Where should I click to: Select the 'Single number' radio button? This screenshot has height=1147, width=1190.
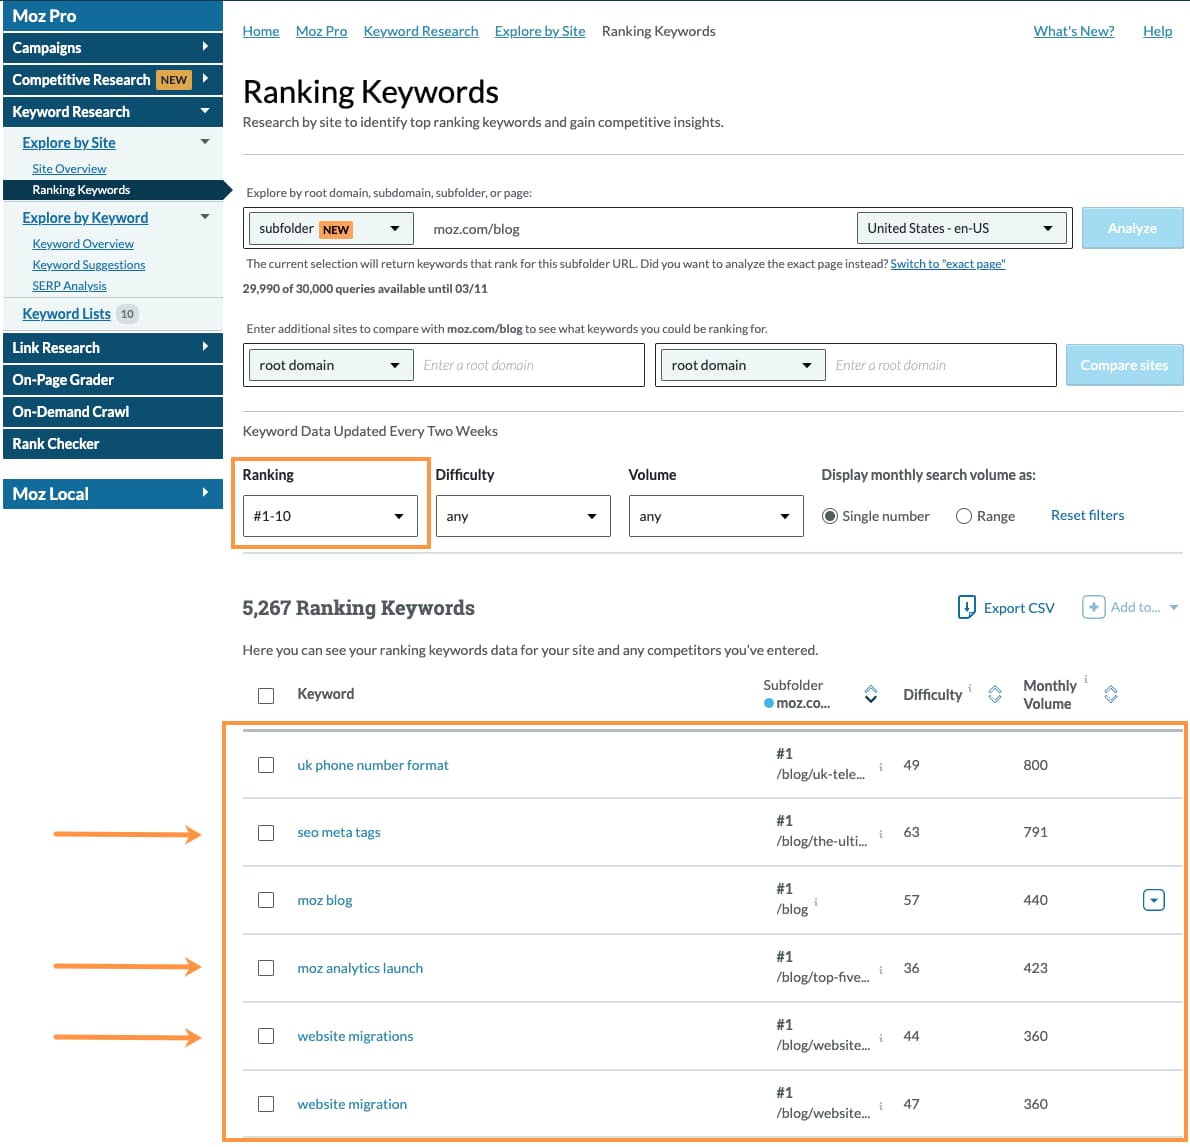[830, 516]
